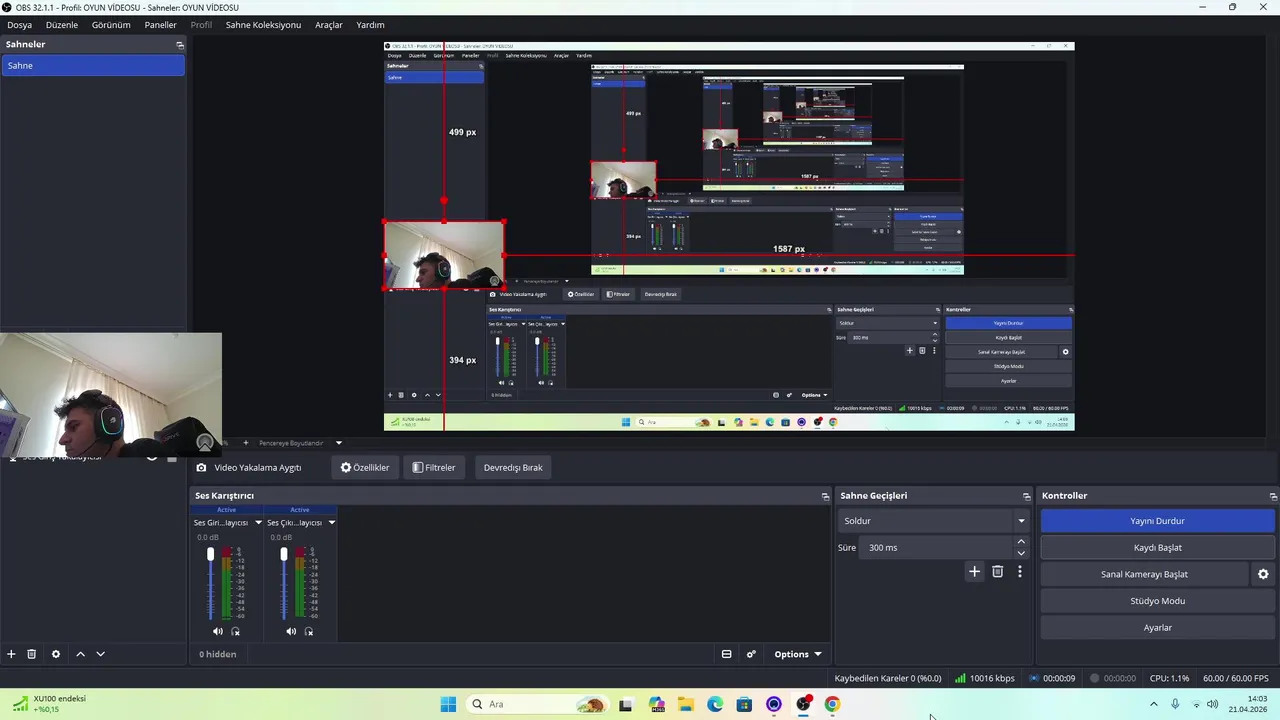This screenshot has width=1280, height=720.
Task: Open Microsoft Edge from the taskbar
Action: [715, 704]
